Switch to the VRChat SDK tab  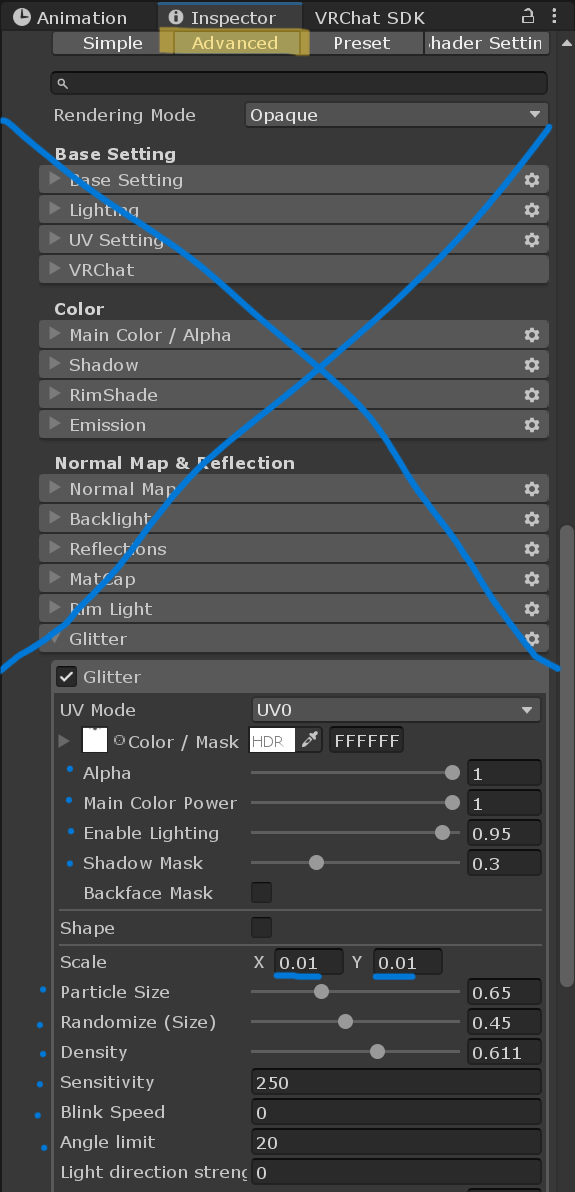(370, 17)
